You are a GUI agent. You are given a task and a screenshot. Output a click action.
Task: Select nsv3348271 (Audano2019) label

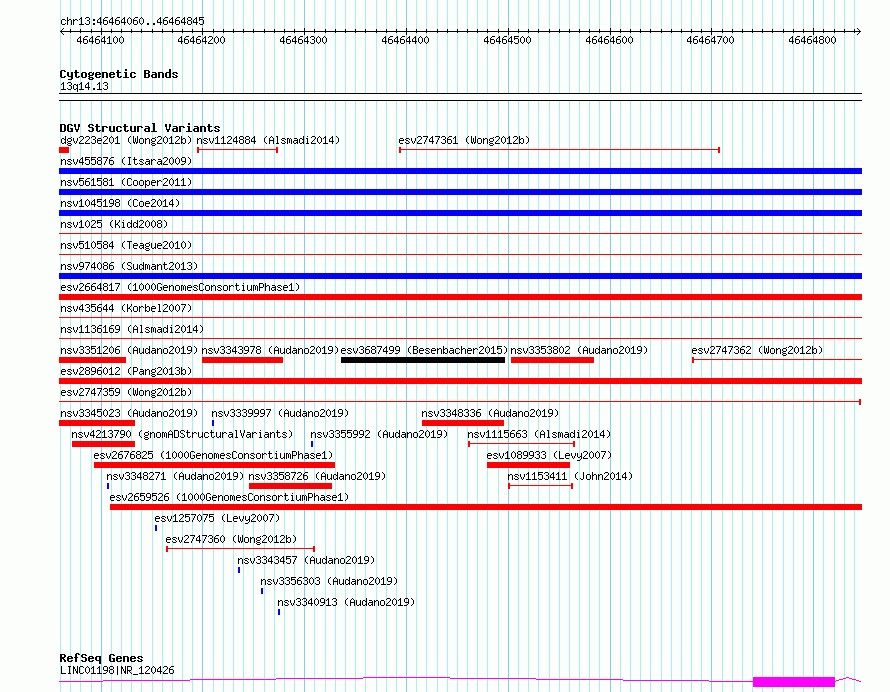[x=175, y=476]
